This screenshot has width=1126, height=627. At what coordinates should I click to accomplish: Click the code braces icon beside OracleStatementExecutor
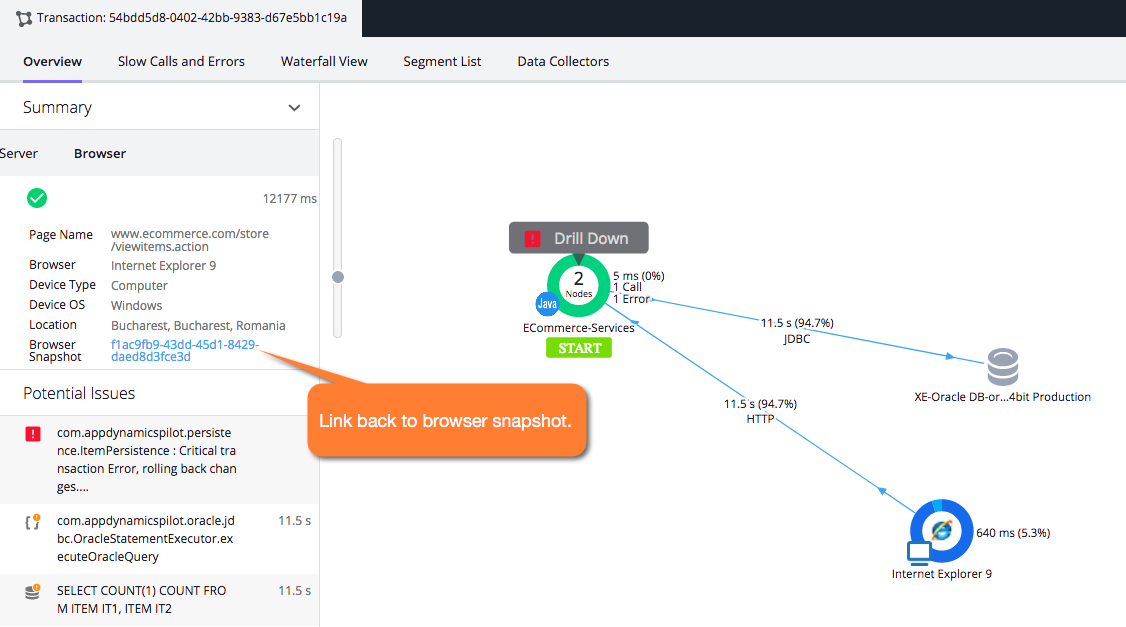click(32, 522)
